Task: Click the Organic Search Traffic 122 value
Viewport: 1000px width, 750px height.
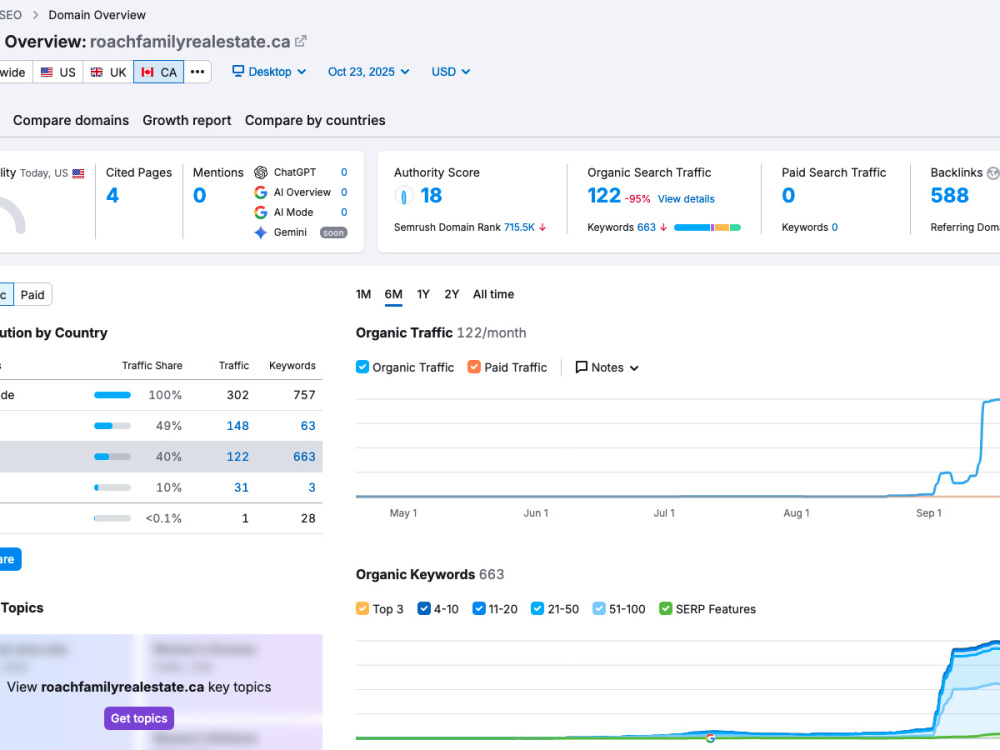Action: tap(604, 195)
